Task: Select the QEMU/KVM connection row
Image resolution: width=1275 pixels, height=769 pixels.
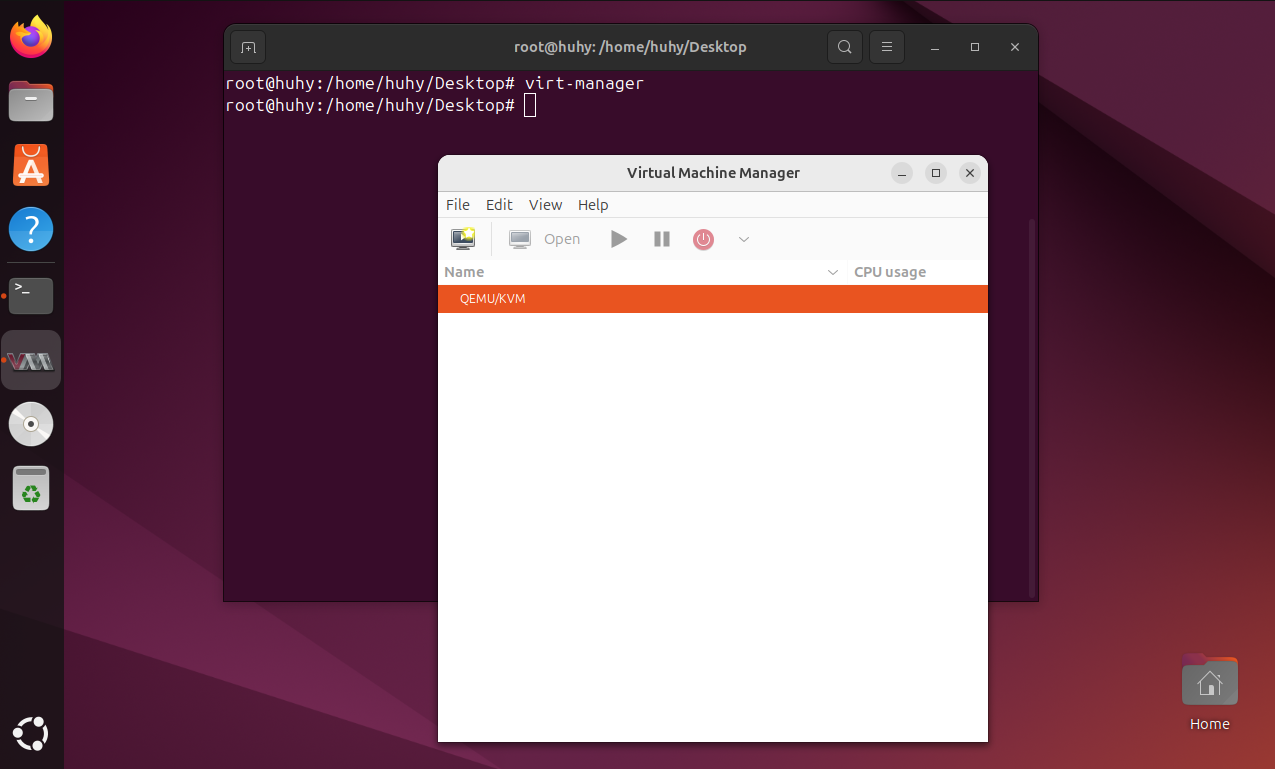Action: 713,299
